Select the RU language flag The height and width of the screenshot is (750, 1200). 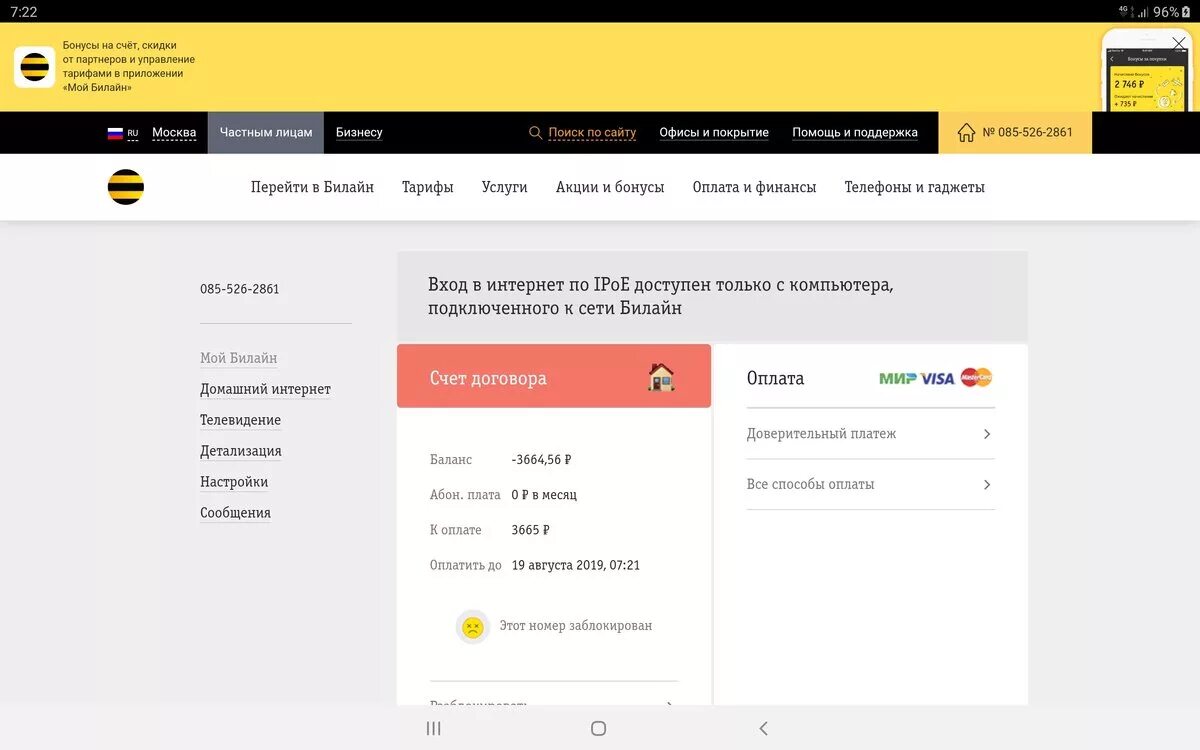115,133
